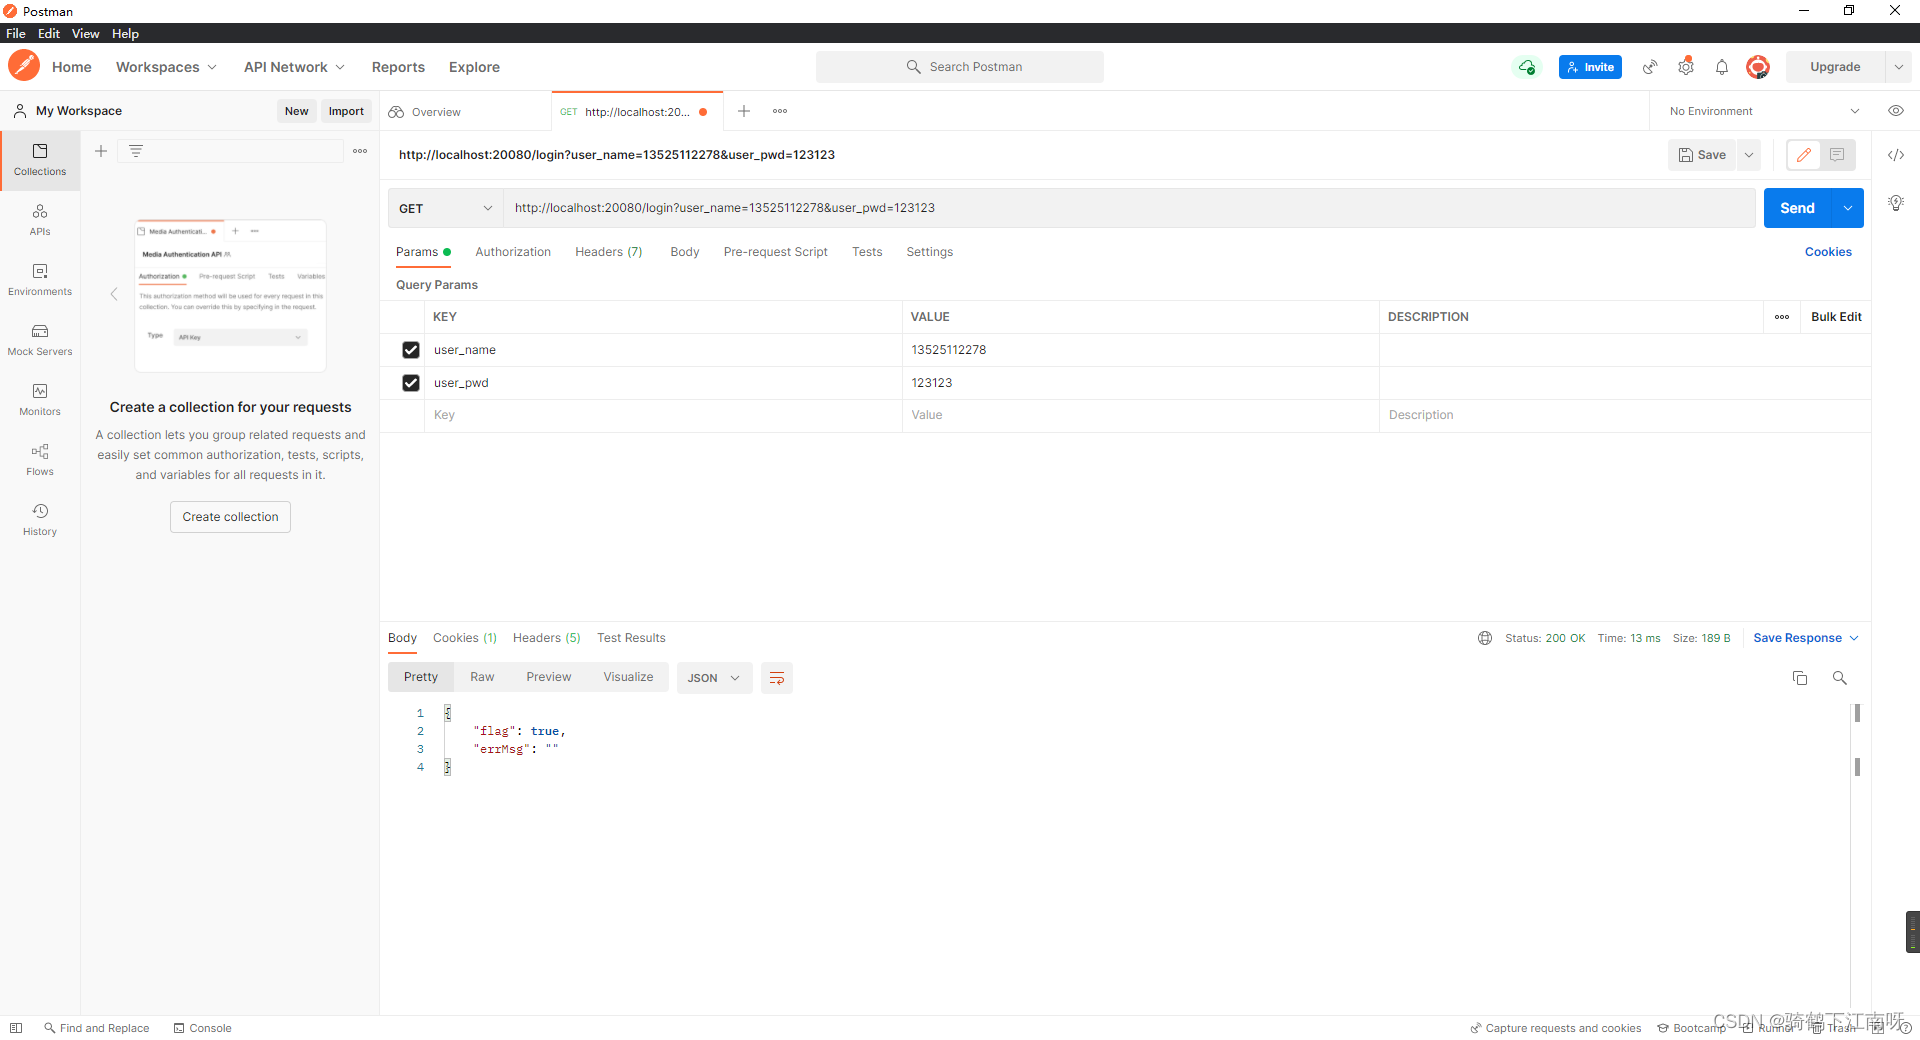Toggle the bottom-left sidebar layout icon

pos(16,1028)
